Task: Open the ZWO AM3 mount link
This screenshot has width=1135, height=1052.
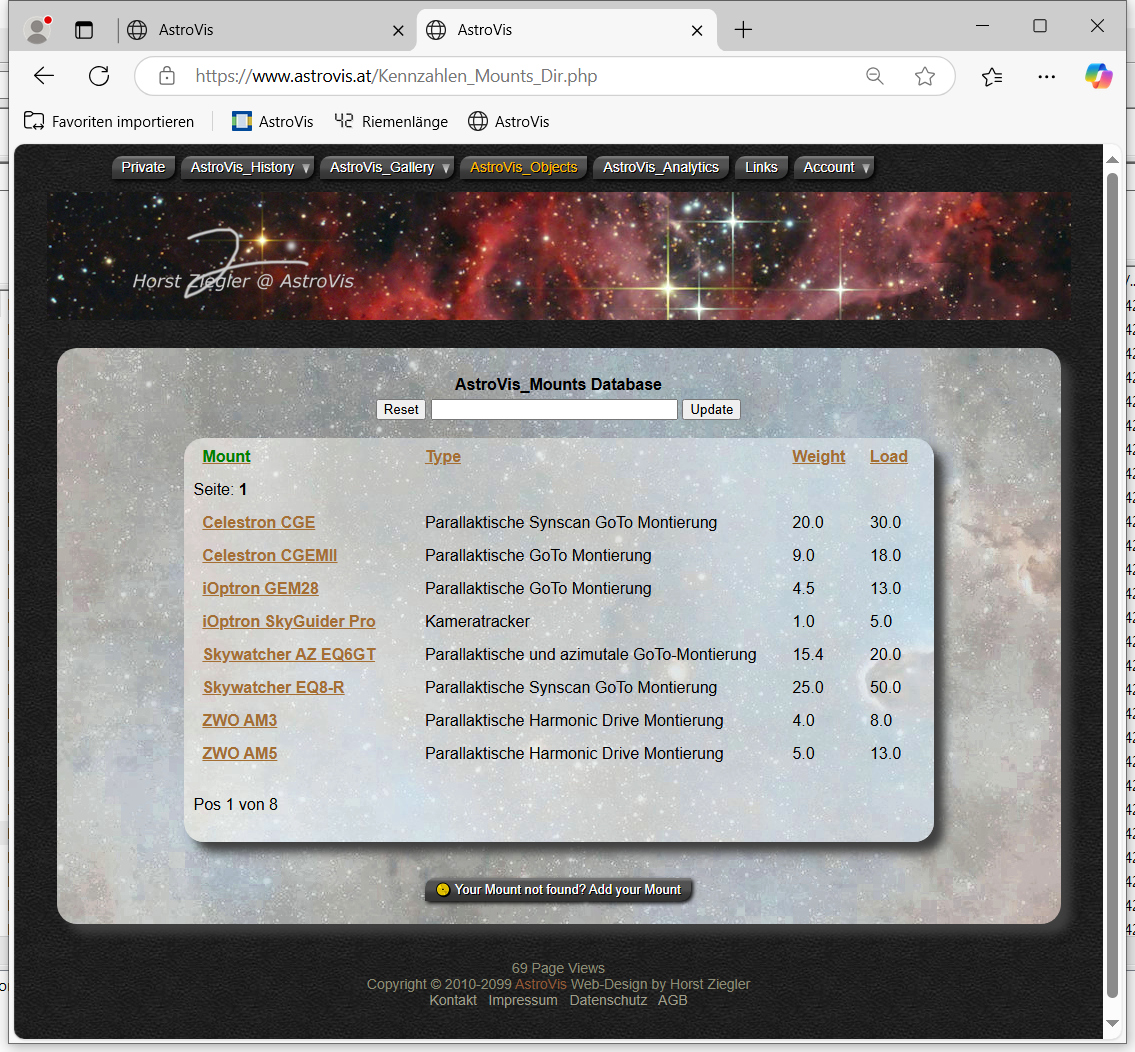Action: click(x=240, y=720)
